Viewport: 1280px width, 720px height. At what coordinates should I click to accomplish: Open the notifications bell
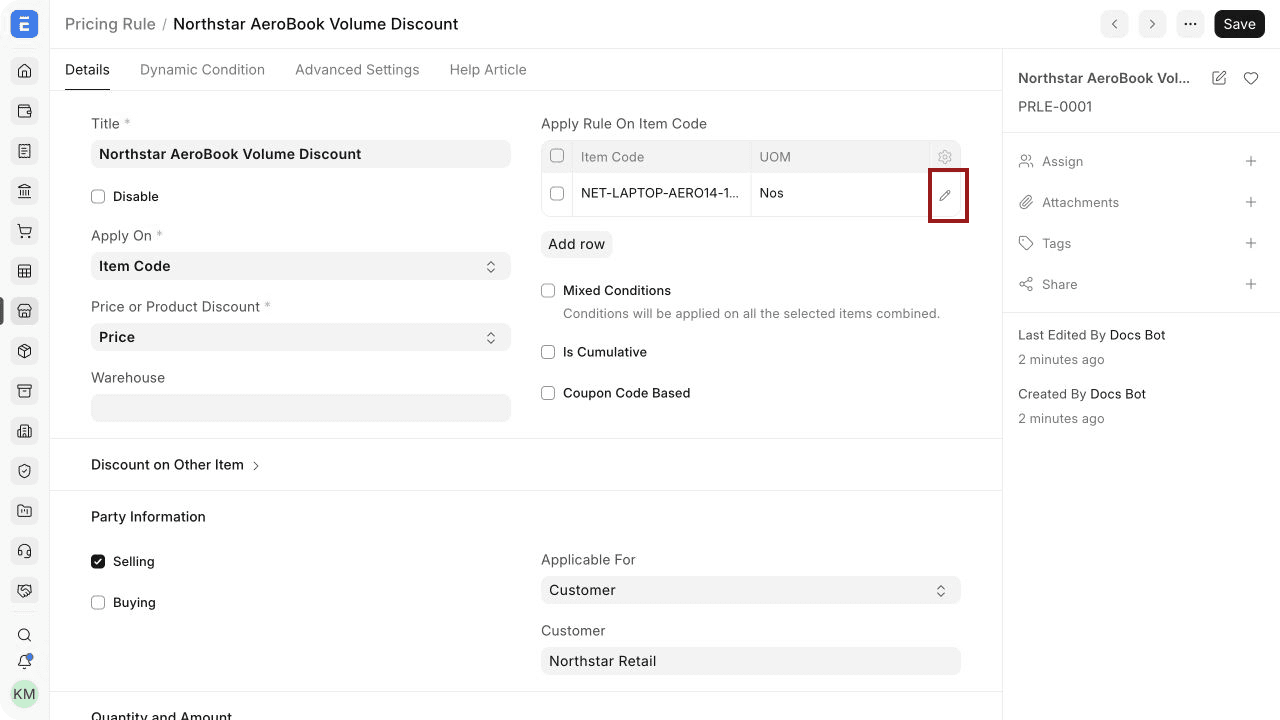pyautogui.click(x=25, y=662)
